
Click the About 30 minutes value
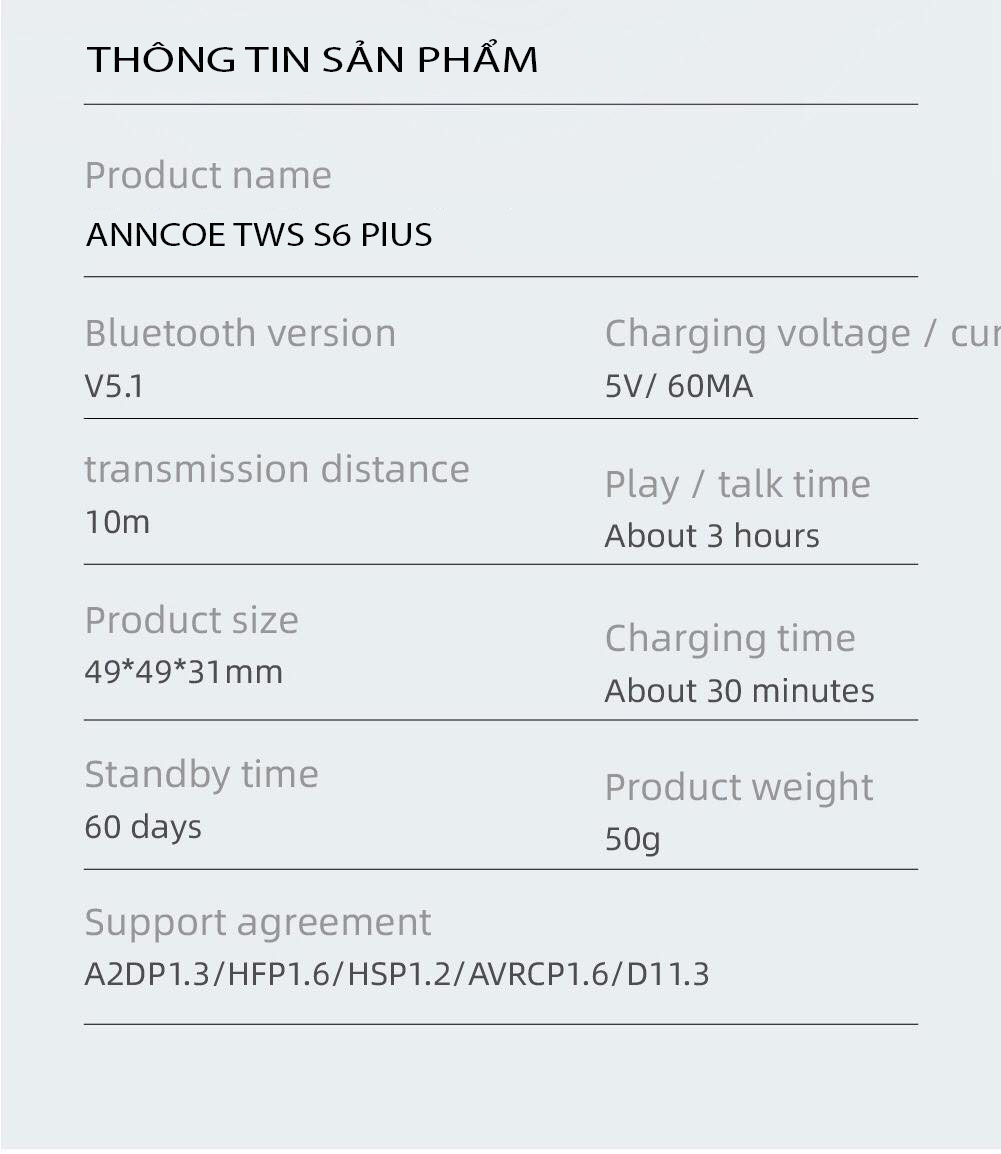point(740,691)
